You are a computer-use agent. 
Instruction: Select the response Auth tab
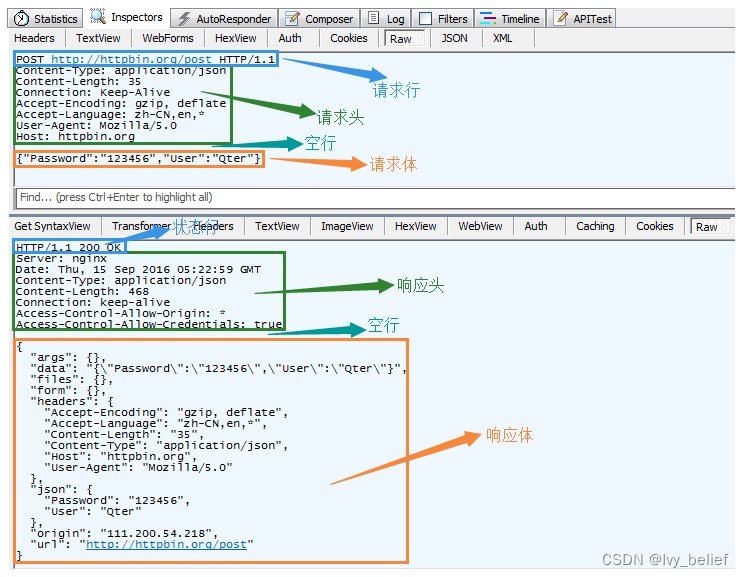pyautogui.click(x=536, y=226)
